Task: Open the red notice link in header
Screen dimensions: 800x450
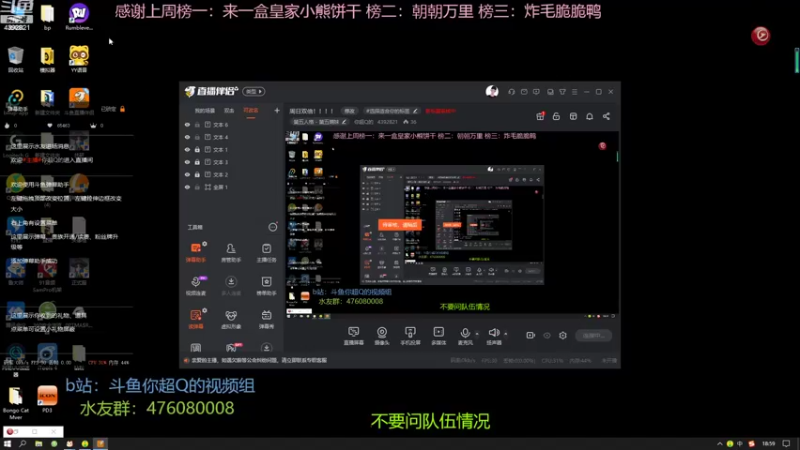Action: pyautogui.click(x=440, y=111)
